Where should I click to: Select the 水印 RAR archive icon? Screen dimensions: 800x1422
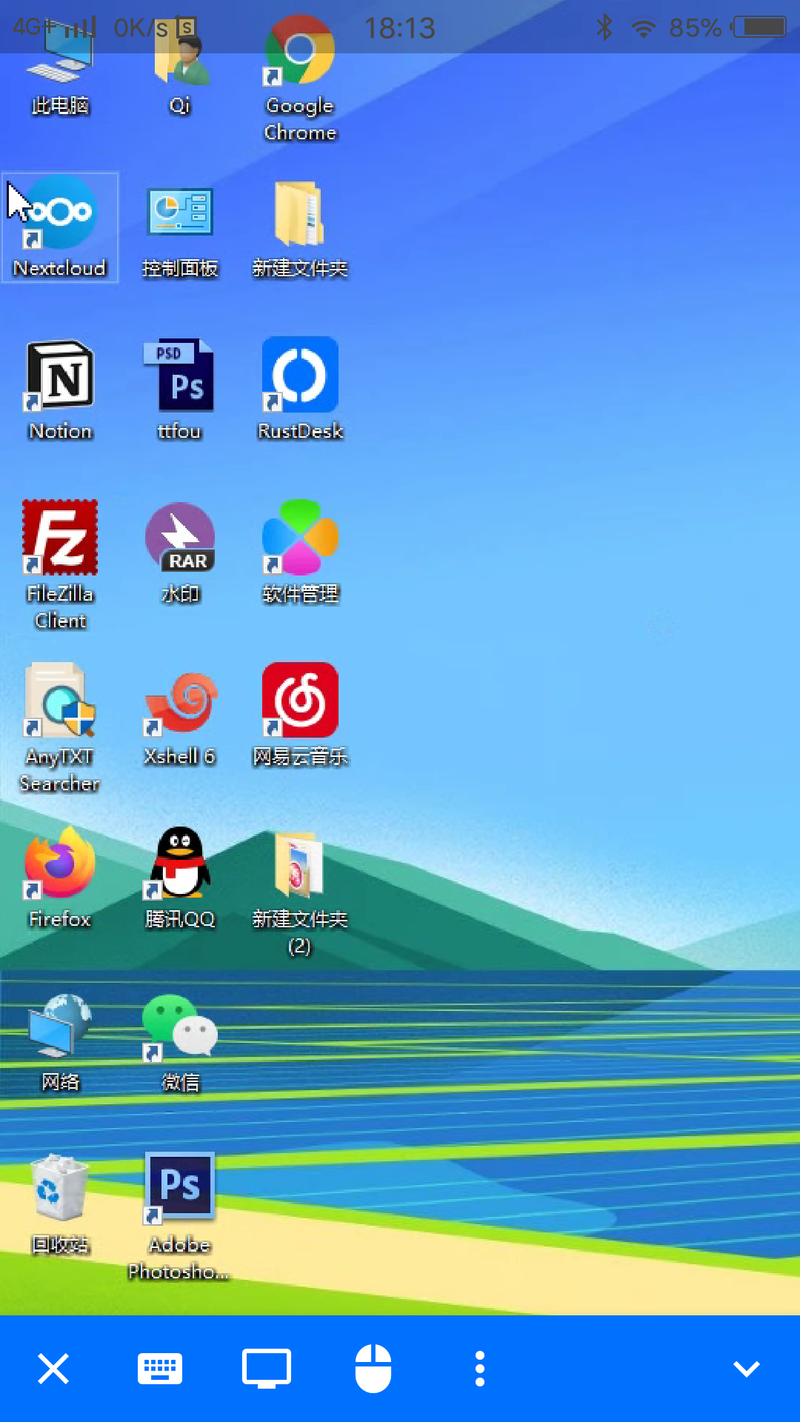(x=180, y=553)
